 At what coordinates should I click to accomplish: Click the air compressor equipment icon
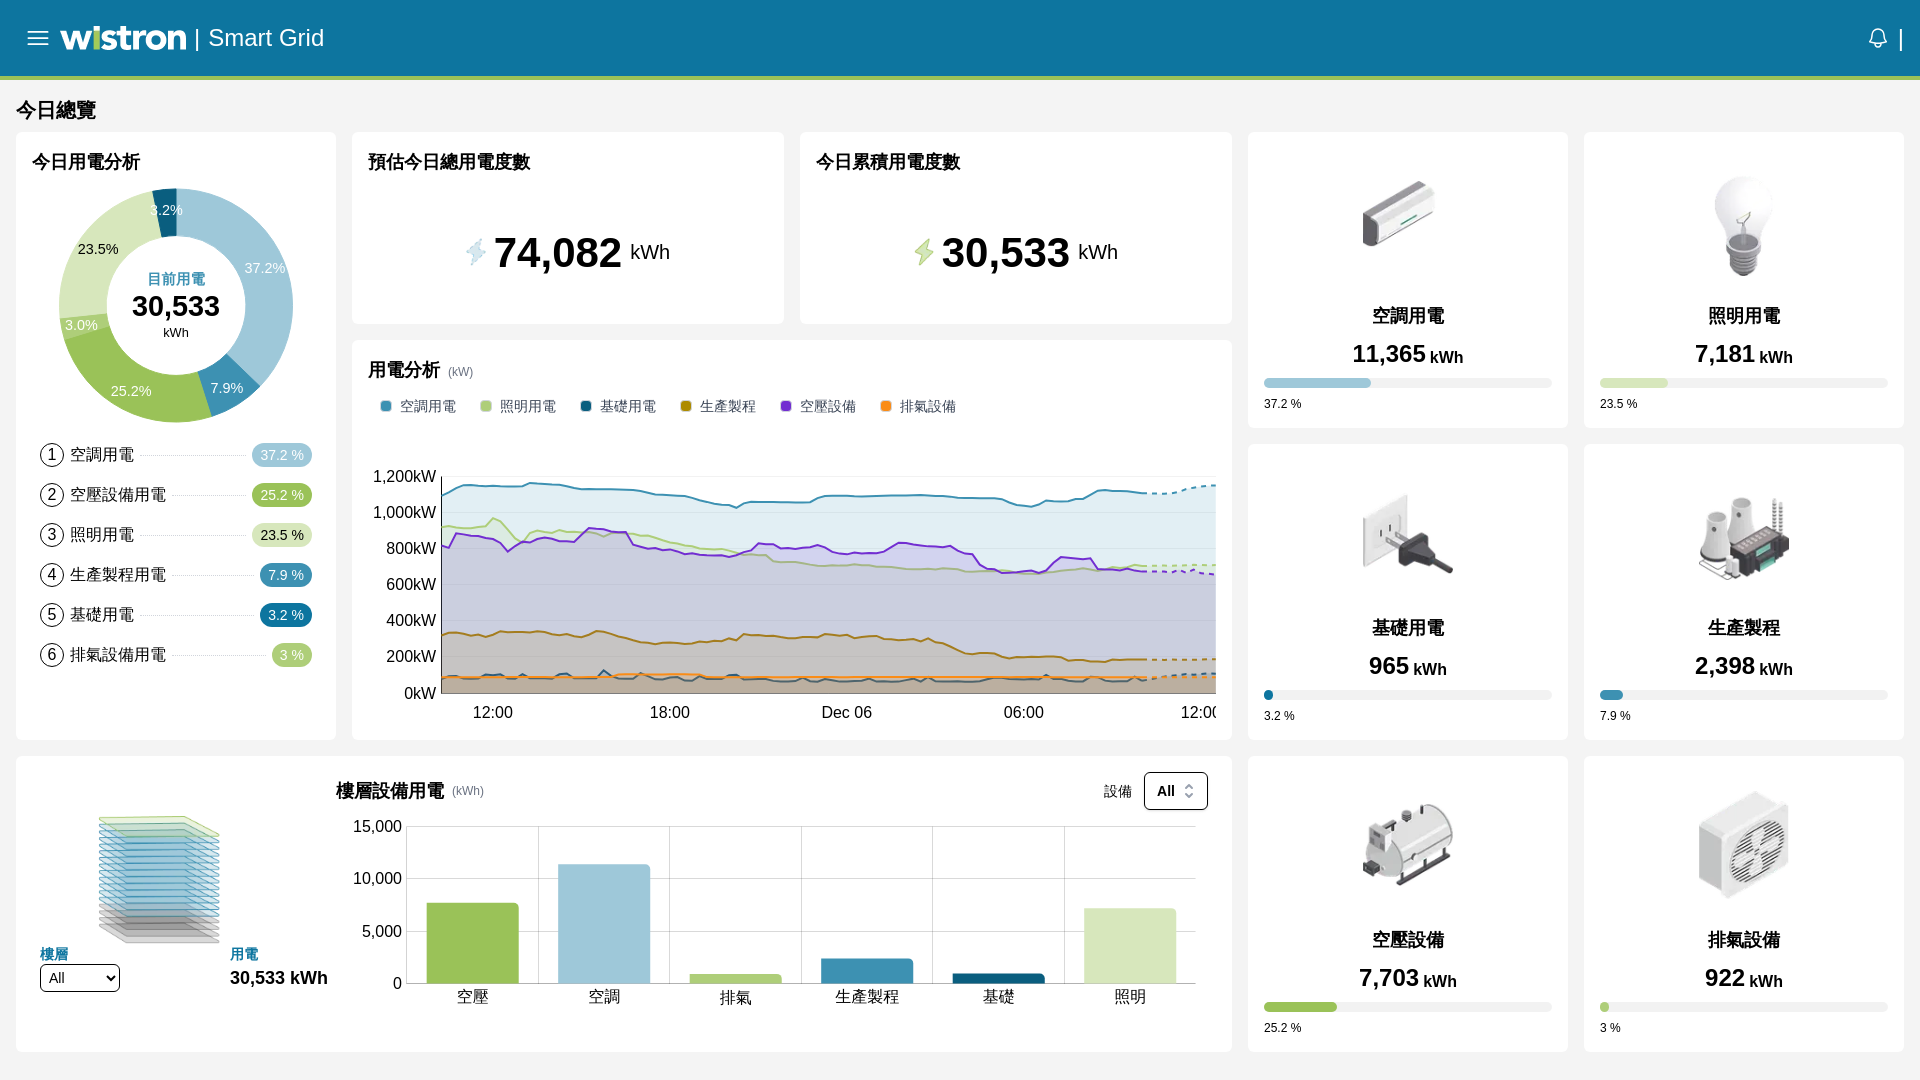[x=1407, y=845]
